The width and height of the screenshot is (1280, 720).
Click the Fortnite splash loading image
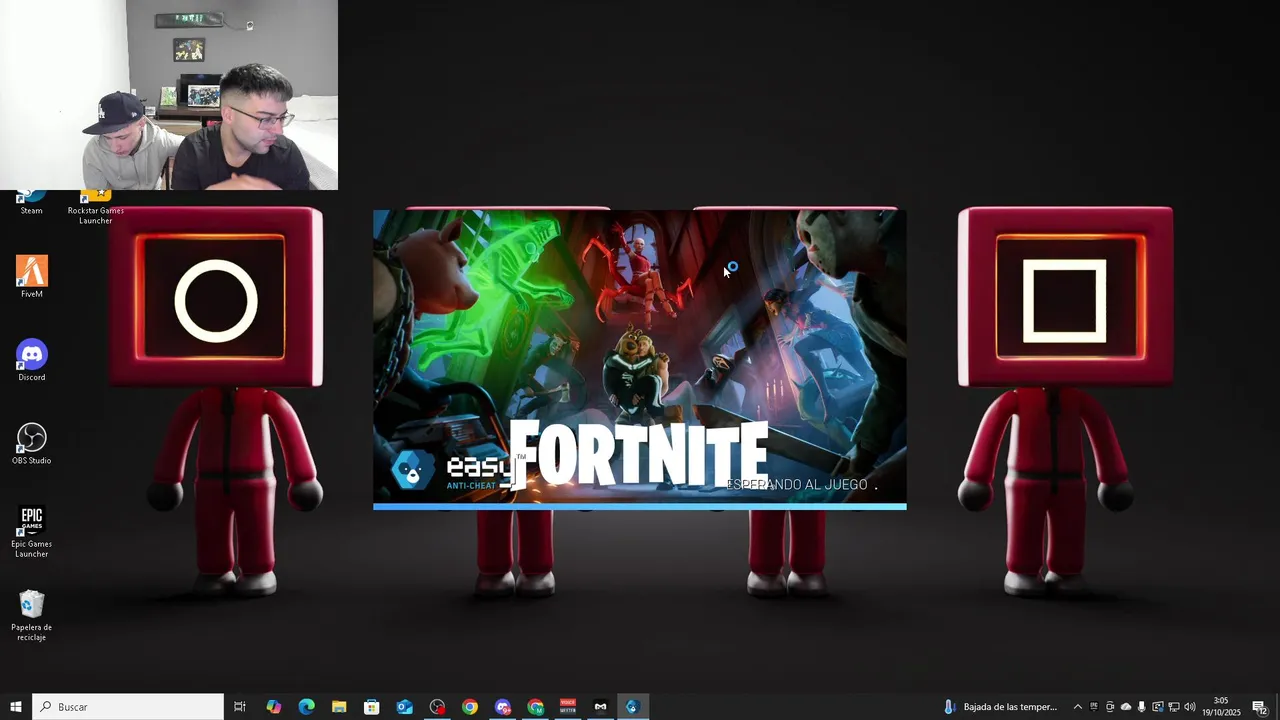coord(640,356)
